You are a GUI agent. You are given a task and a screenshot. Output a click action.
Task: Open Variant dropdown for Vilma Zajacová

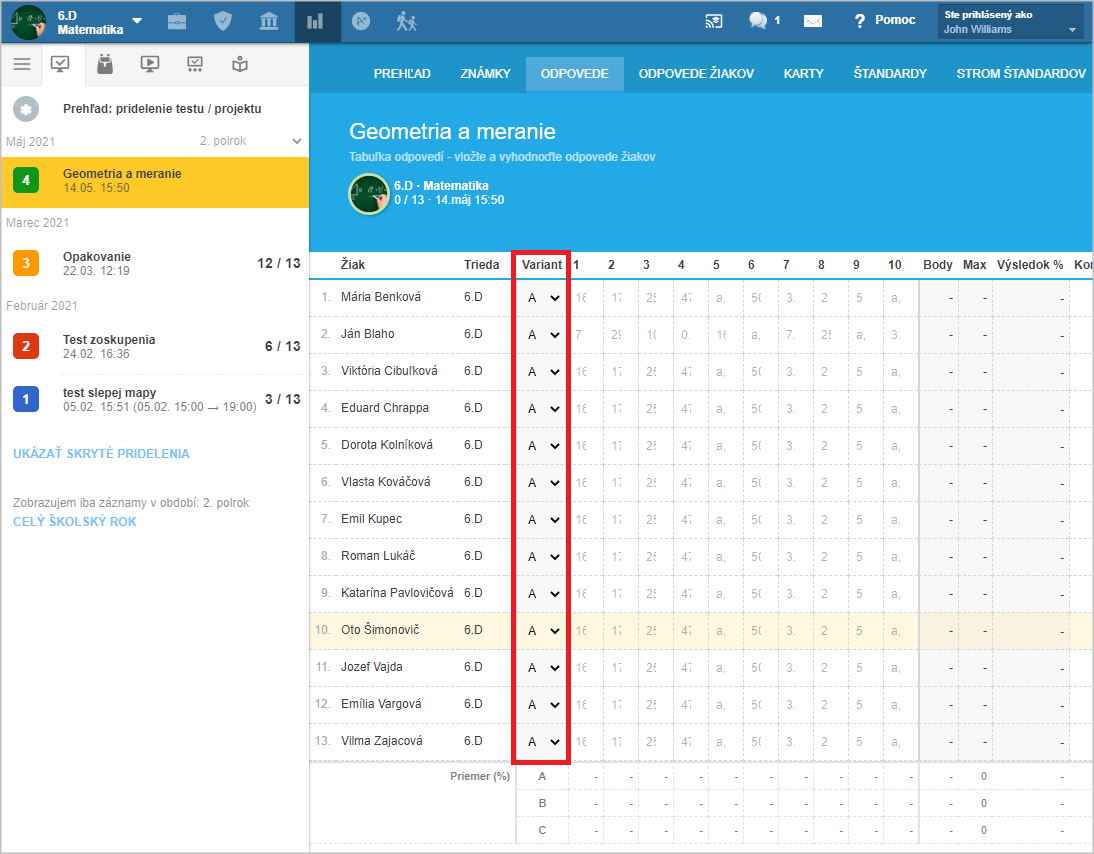click(x=544, y=742)
